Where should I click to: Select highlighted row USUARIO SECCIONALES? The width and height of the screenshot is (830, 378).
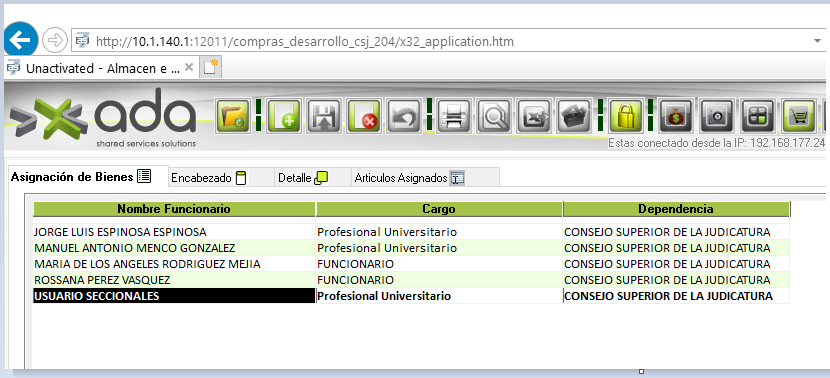point(411,296)
